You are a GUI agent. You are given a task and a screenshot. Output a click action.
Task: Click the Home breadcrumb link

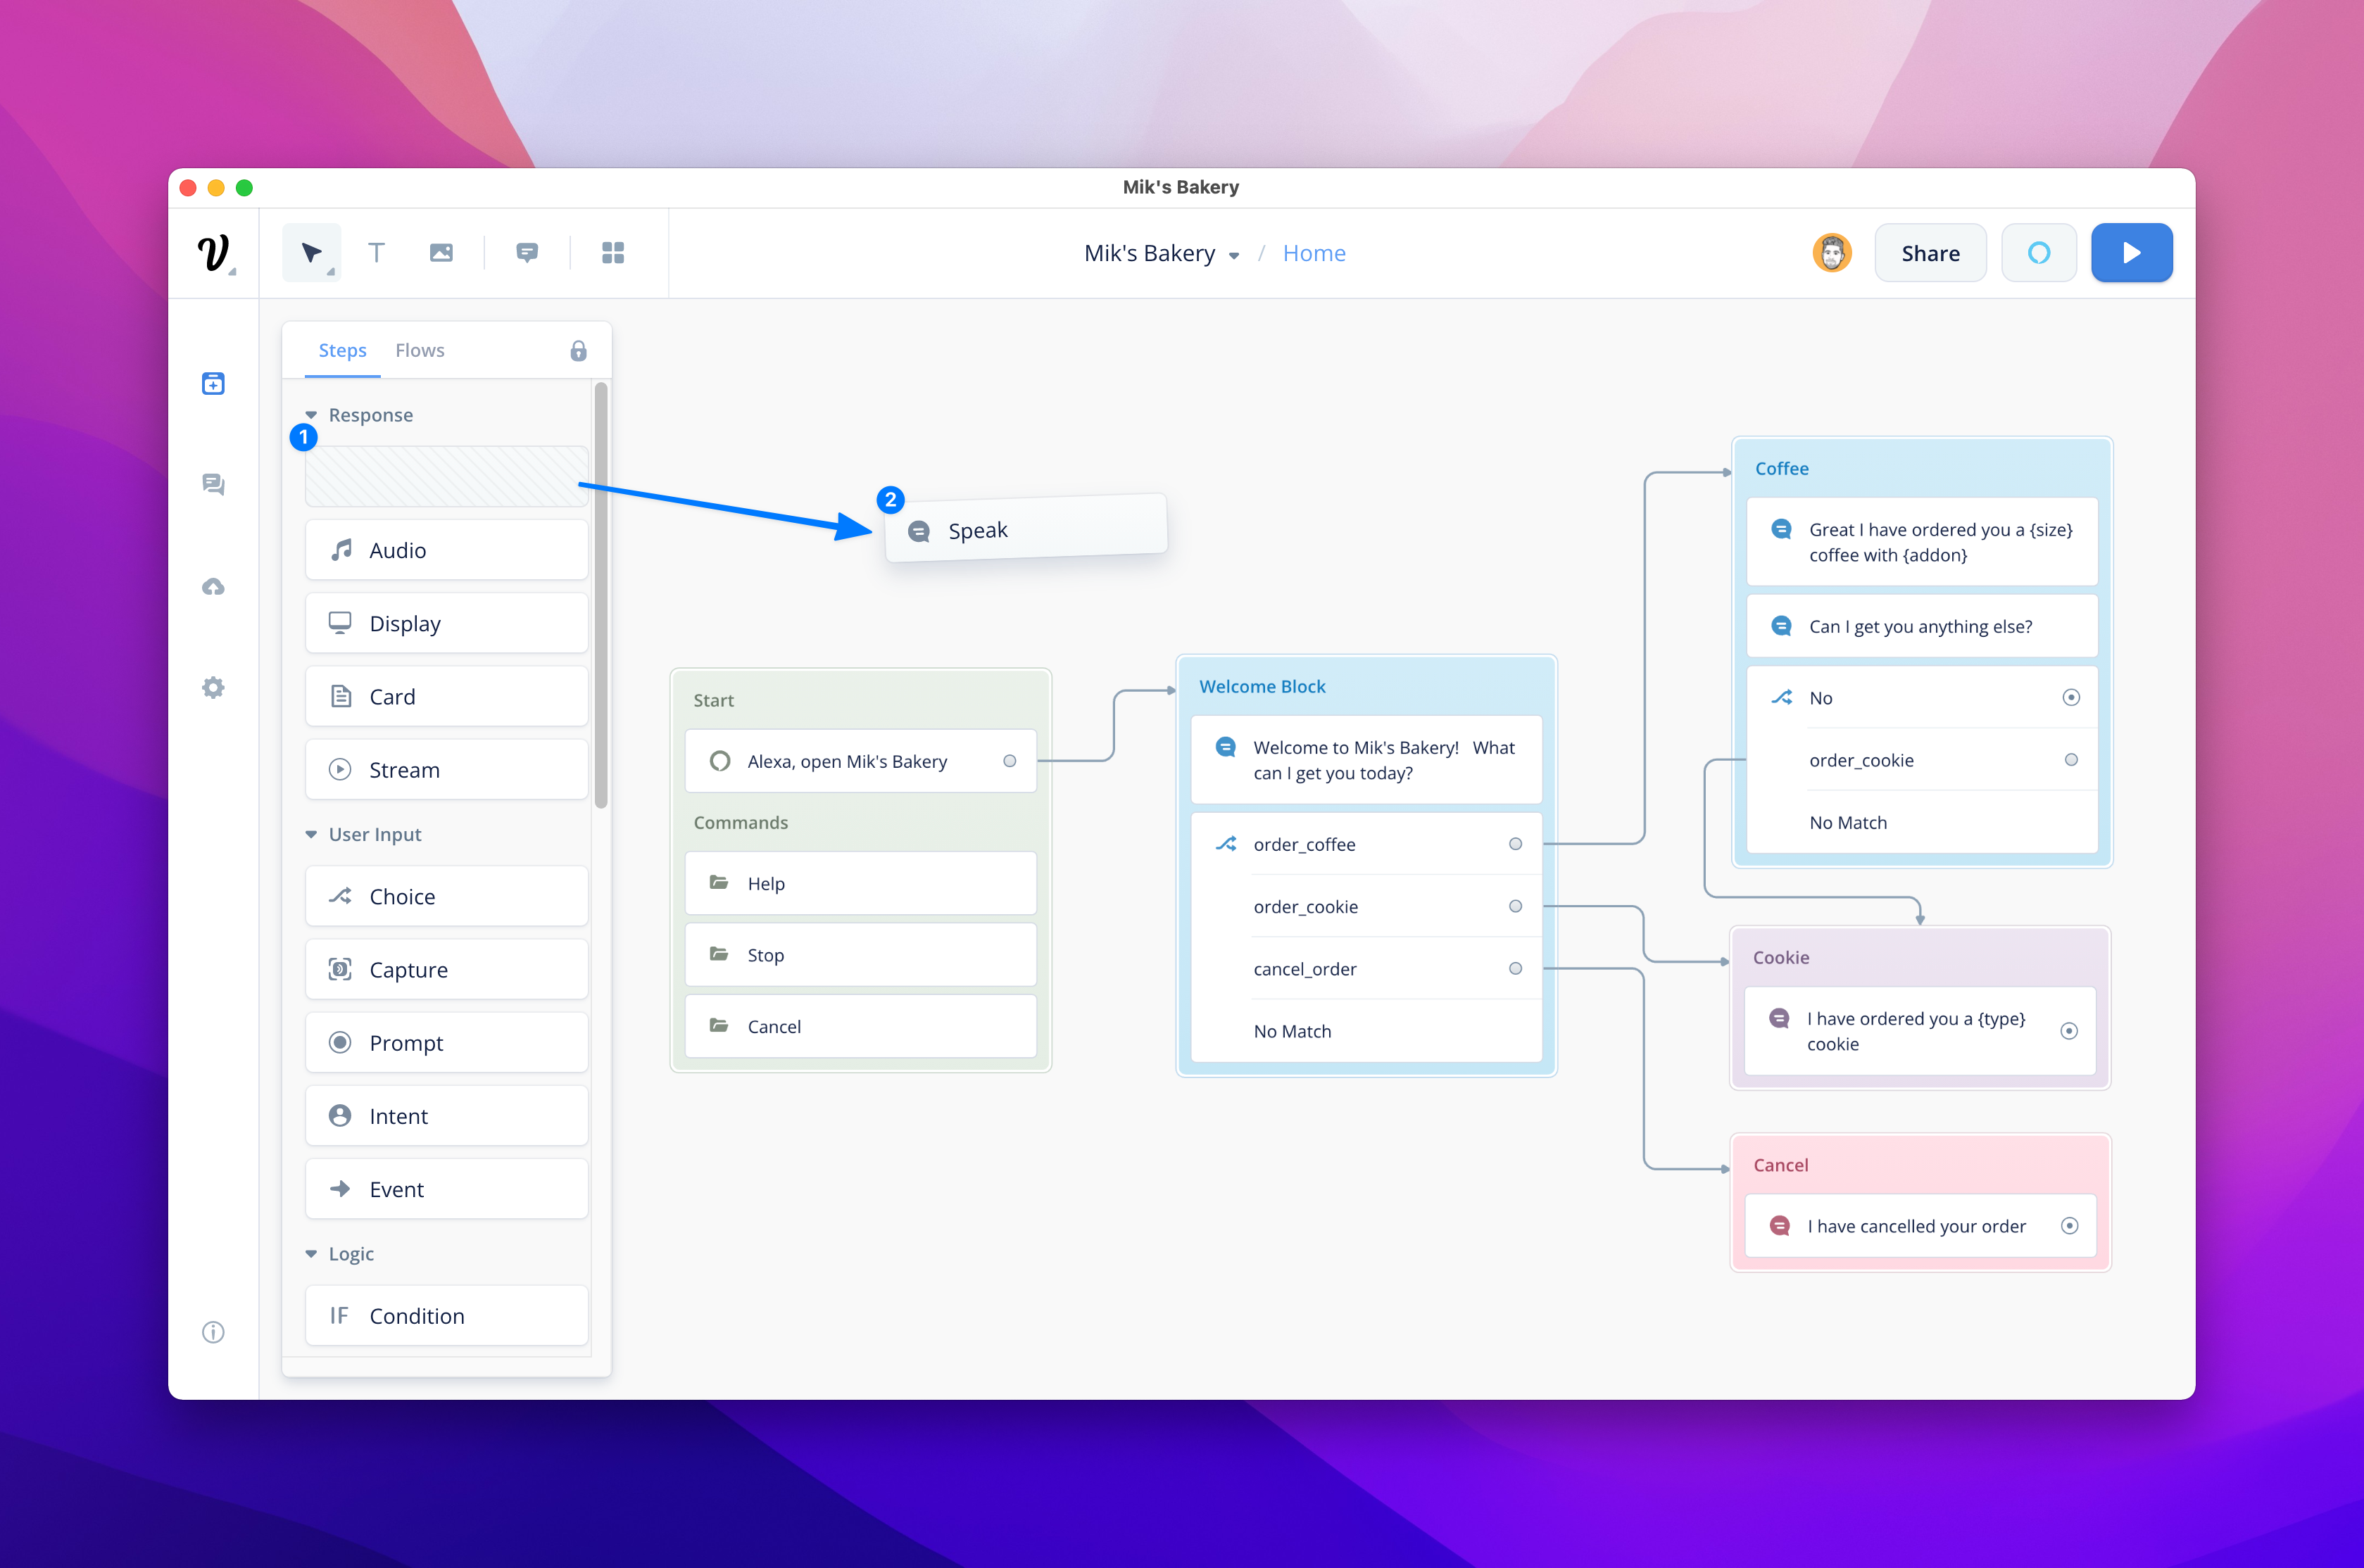coord(1314,254)
